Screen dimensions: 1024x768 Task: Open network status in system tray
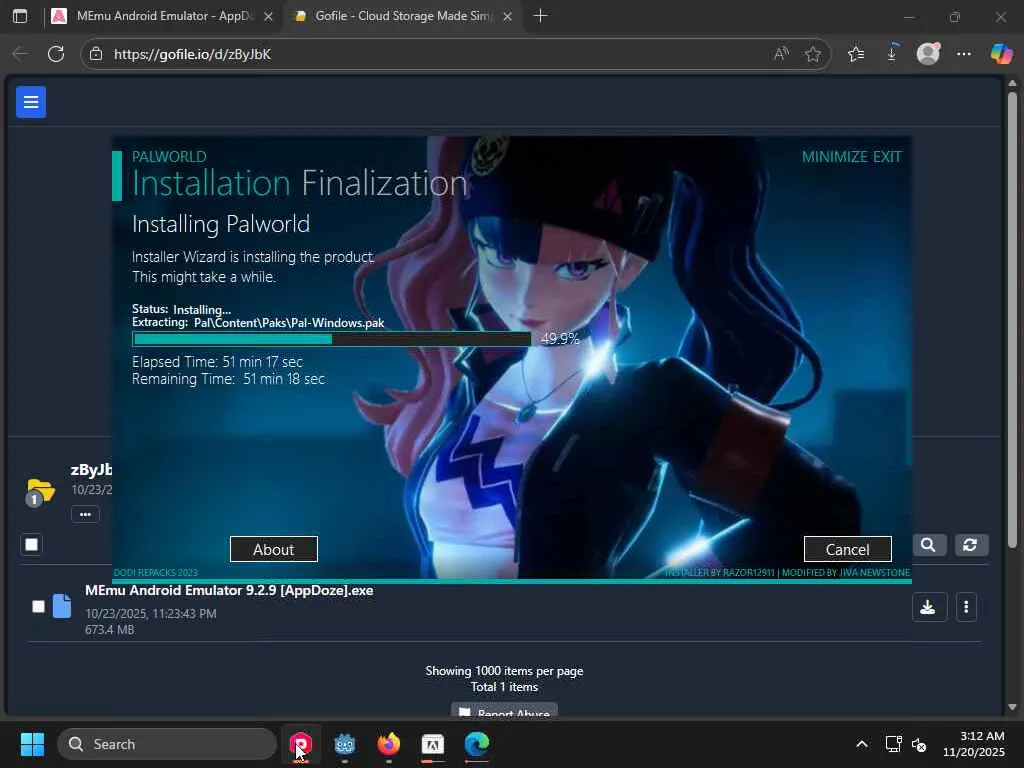tap(893, 744)
